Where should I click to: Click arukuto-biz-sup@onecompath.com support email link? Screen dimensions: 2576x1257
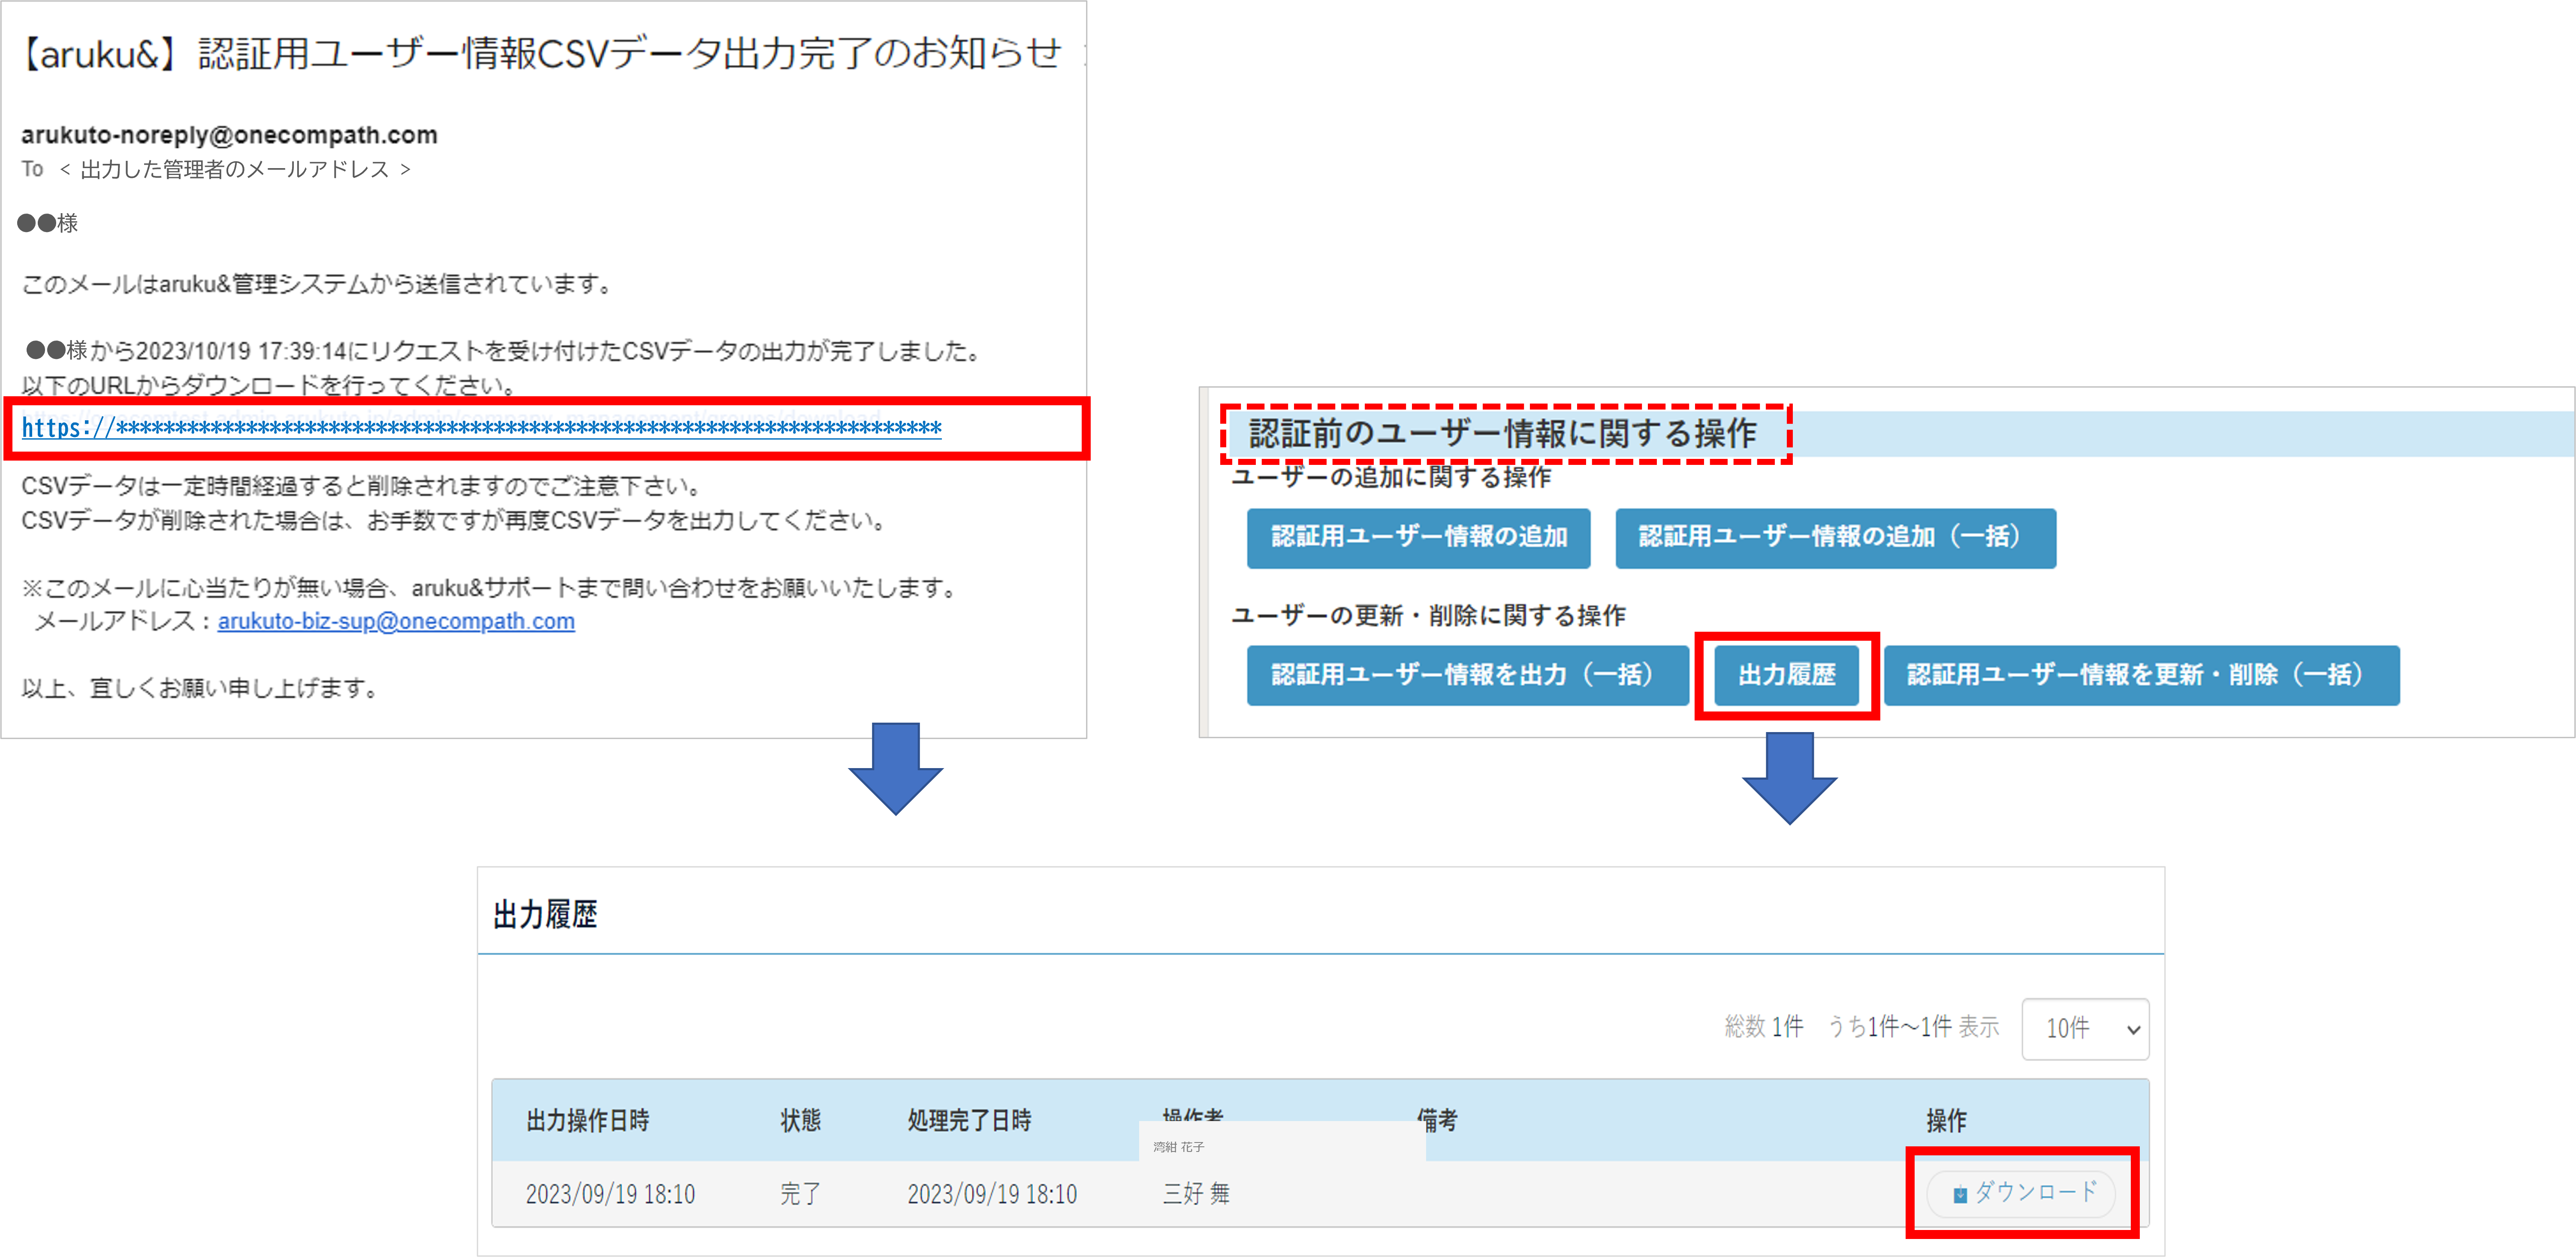click(x=396, y=621)
